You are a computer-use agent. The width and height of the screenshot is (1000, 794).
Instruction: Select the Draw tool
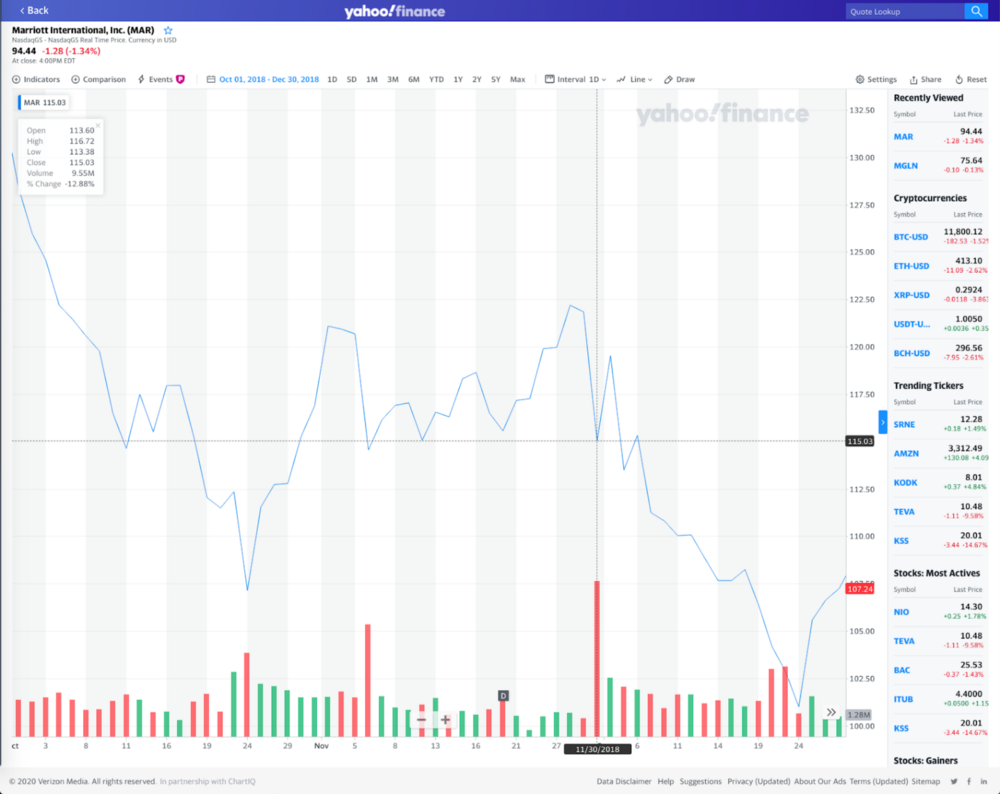[x=679, y=79]
